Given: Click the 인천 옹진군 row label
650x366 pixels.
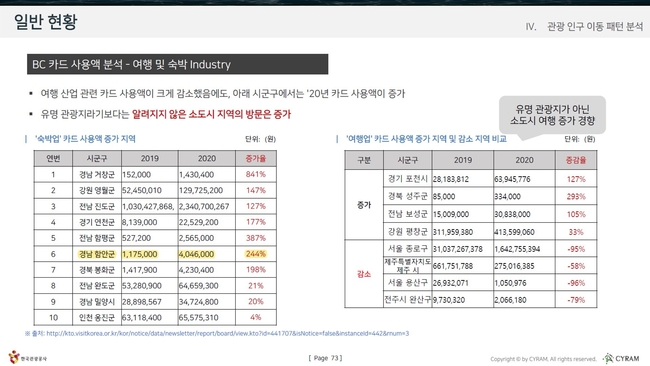Looking at the screenshot, I should pos(97,318).
